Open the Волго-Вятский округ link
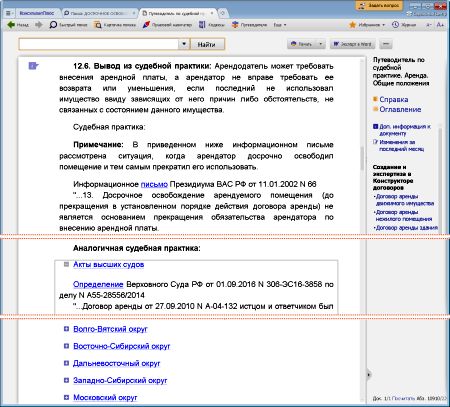This screenshot has width=450, height=407. click(x=110, y=329)
